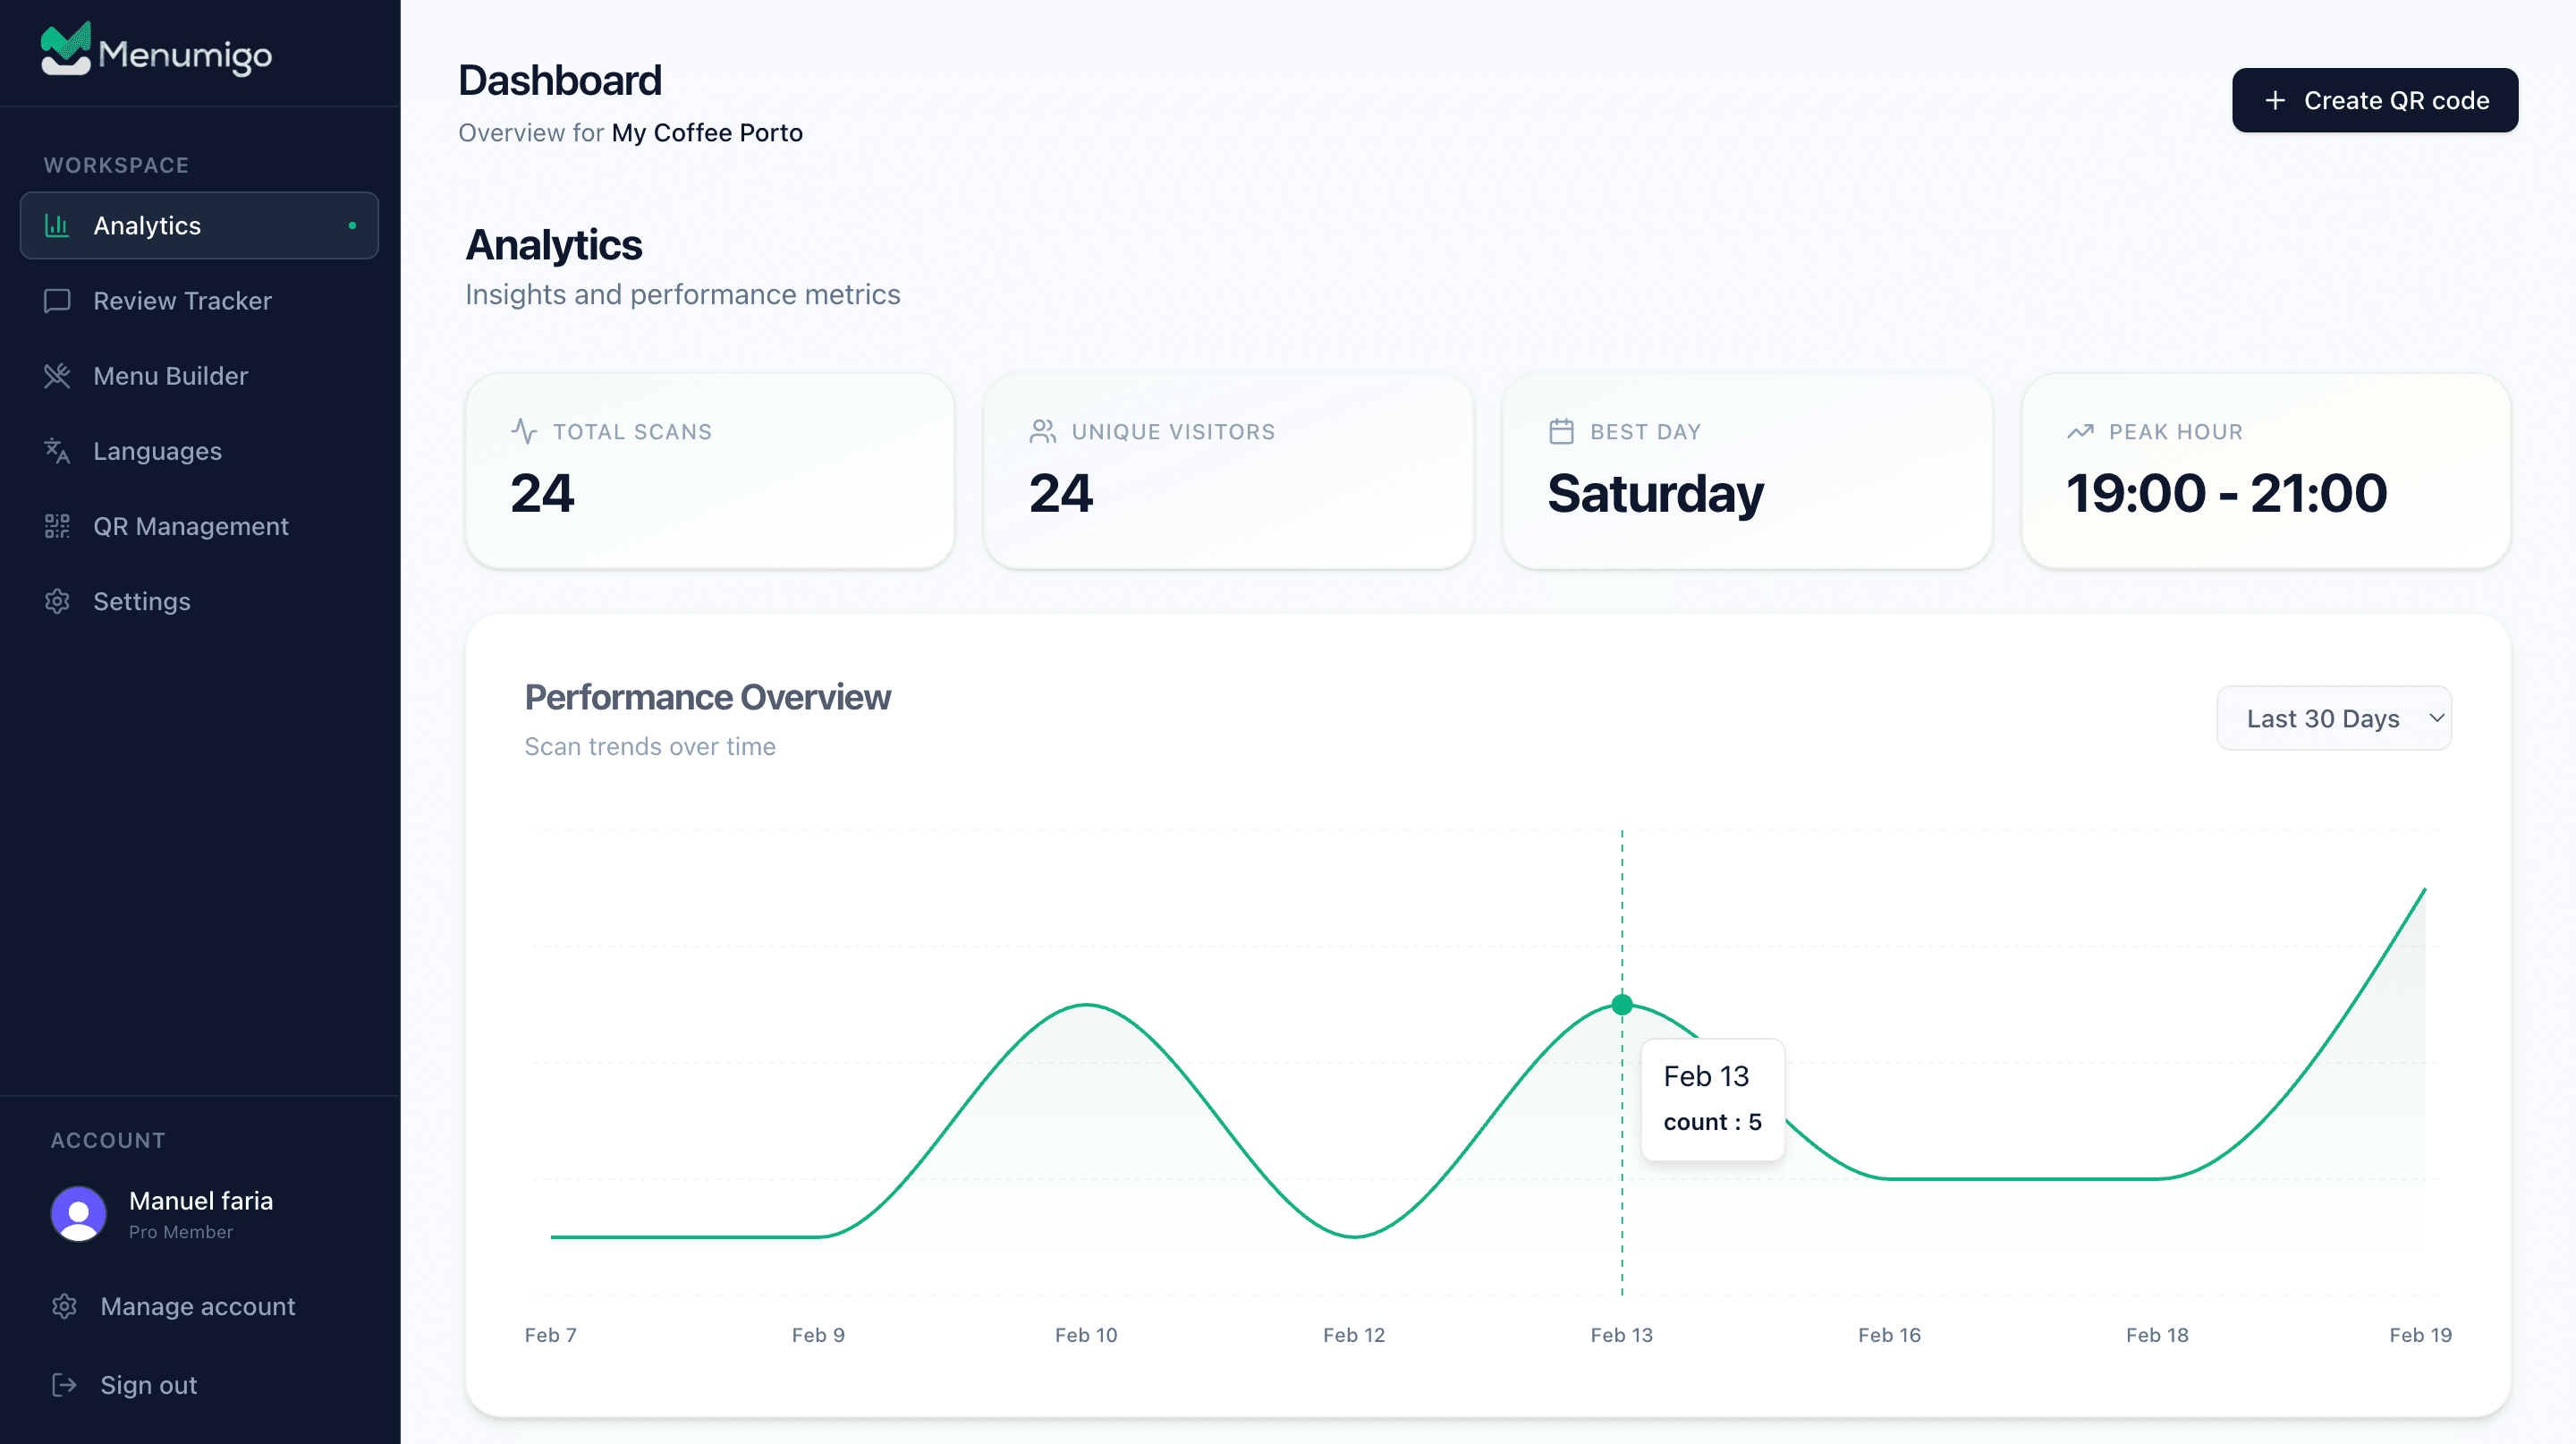The width and height of the screenshot is (2576, 1444).
Task: Open Review Tracker menu item
Action: click(x=182, y=301)
